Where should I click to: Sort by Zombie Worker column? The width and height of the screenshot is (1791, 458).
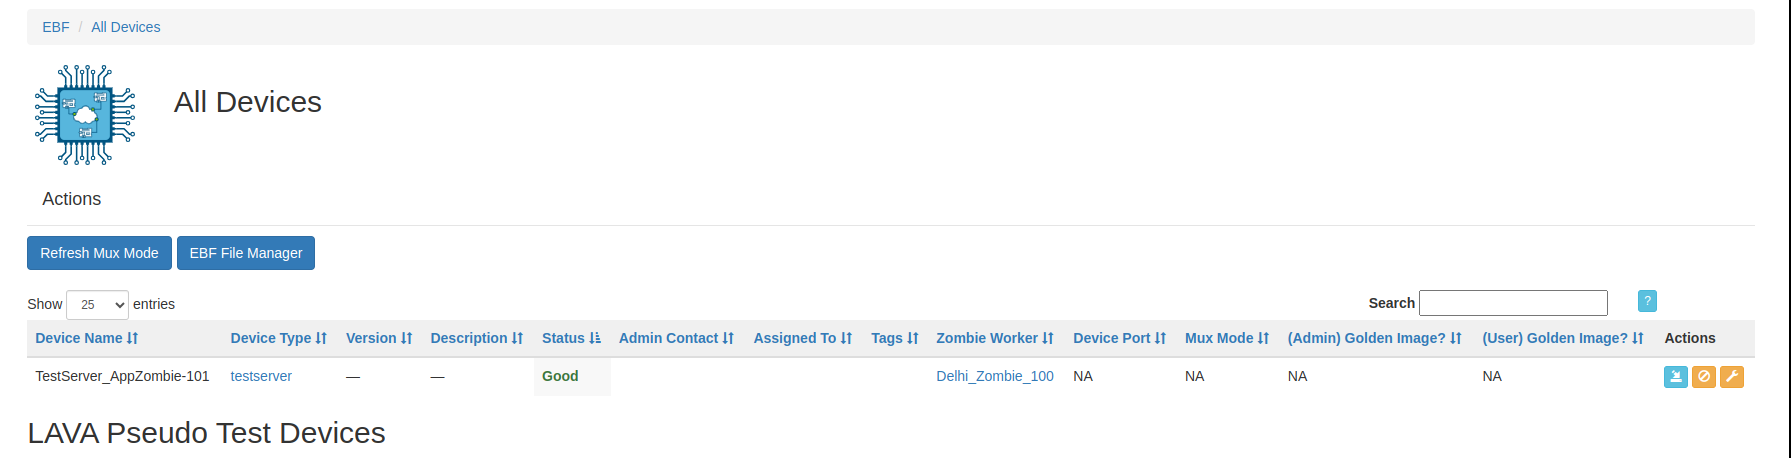coord(995,338)
